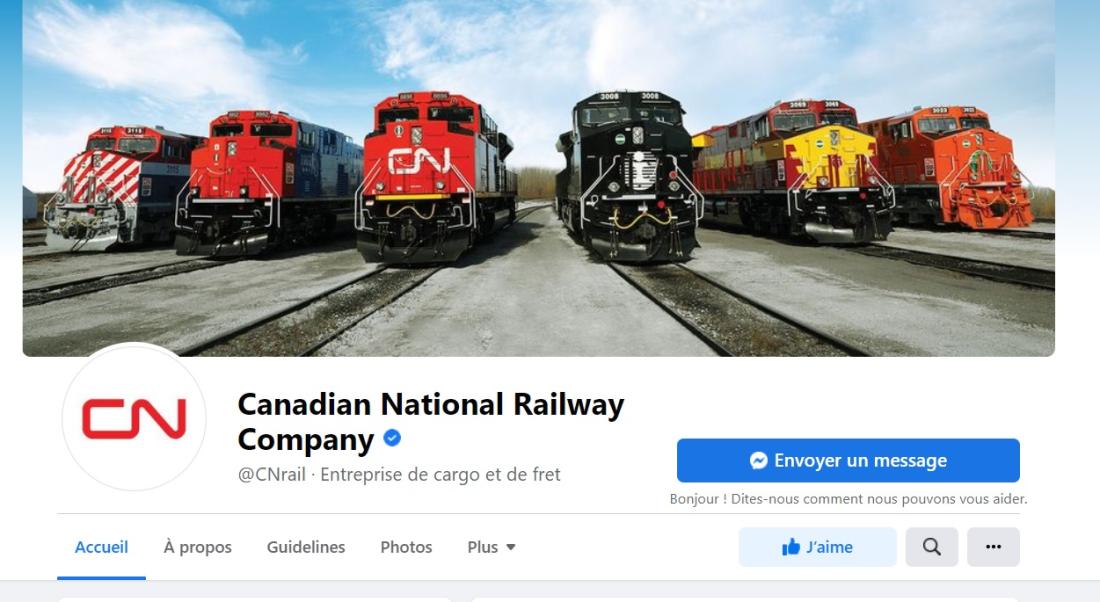
Task: Click the @CNrail username handle
Action: (271, 475)
